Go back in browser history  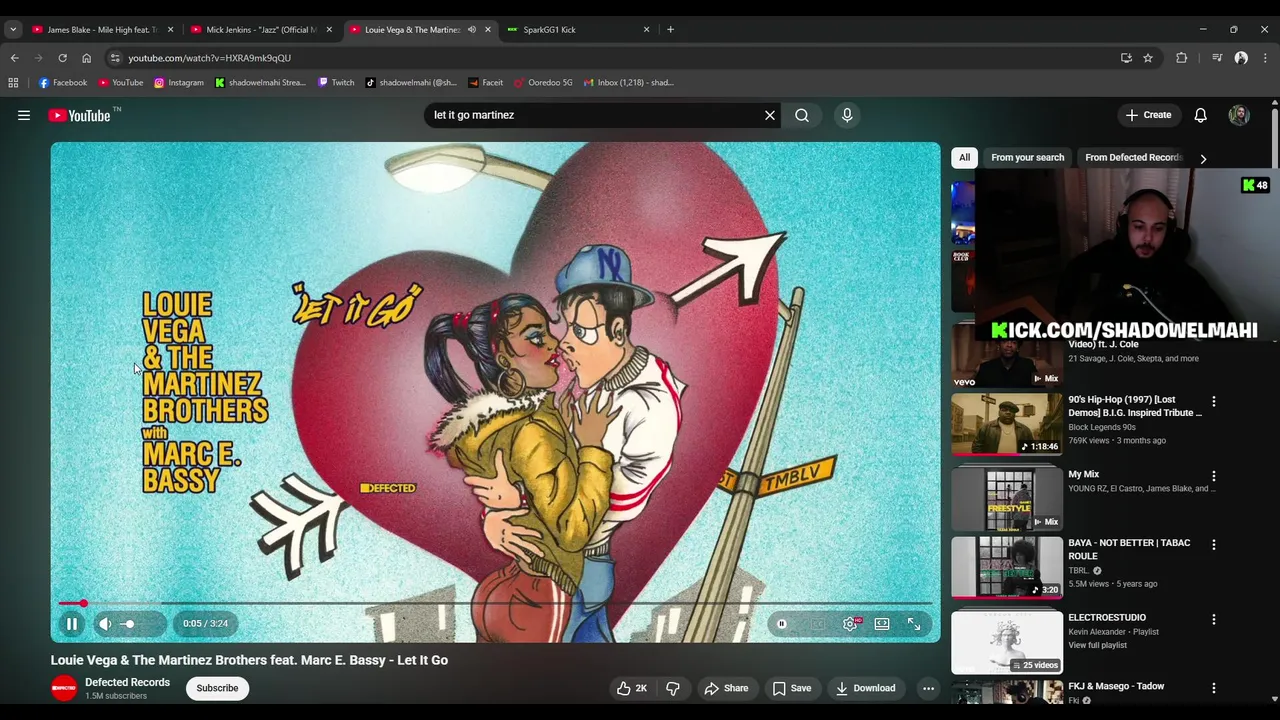point(15,58)
